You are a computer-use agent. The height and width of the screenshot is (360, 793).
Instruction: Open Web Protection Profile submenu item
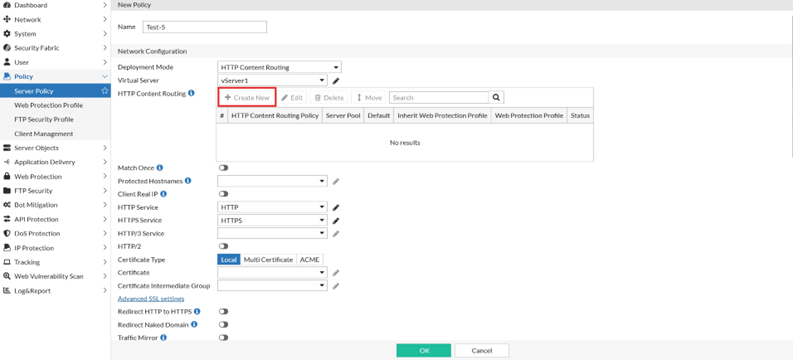[49, 105]
